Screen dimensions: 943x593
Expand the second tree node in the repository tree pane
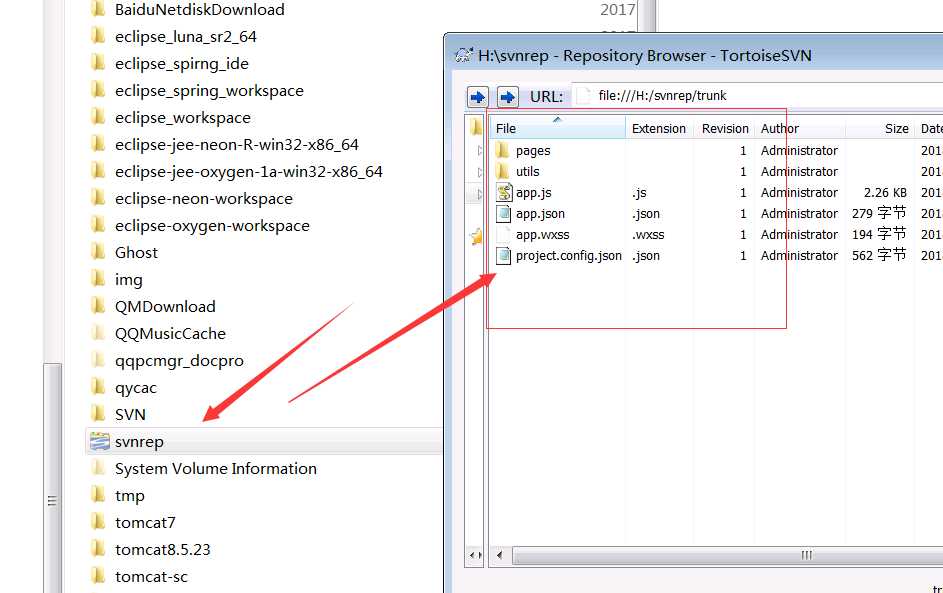coord(479,172)
